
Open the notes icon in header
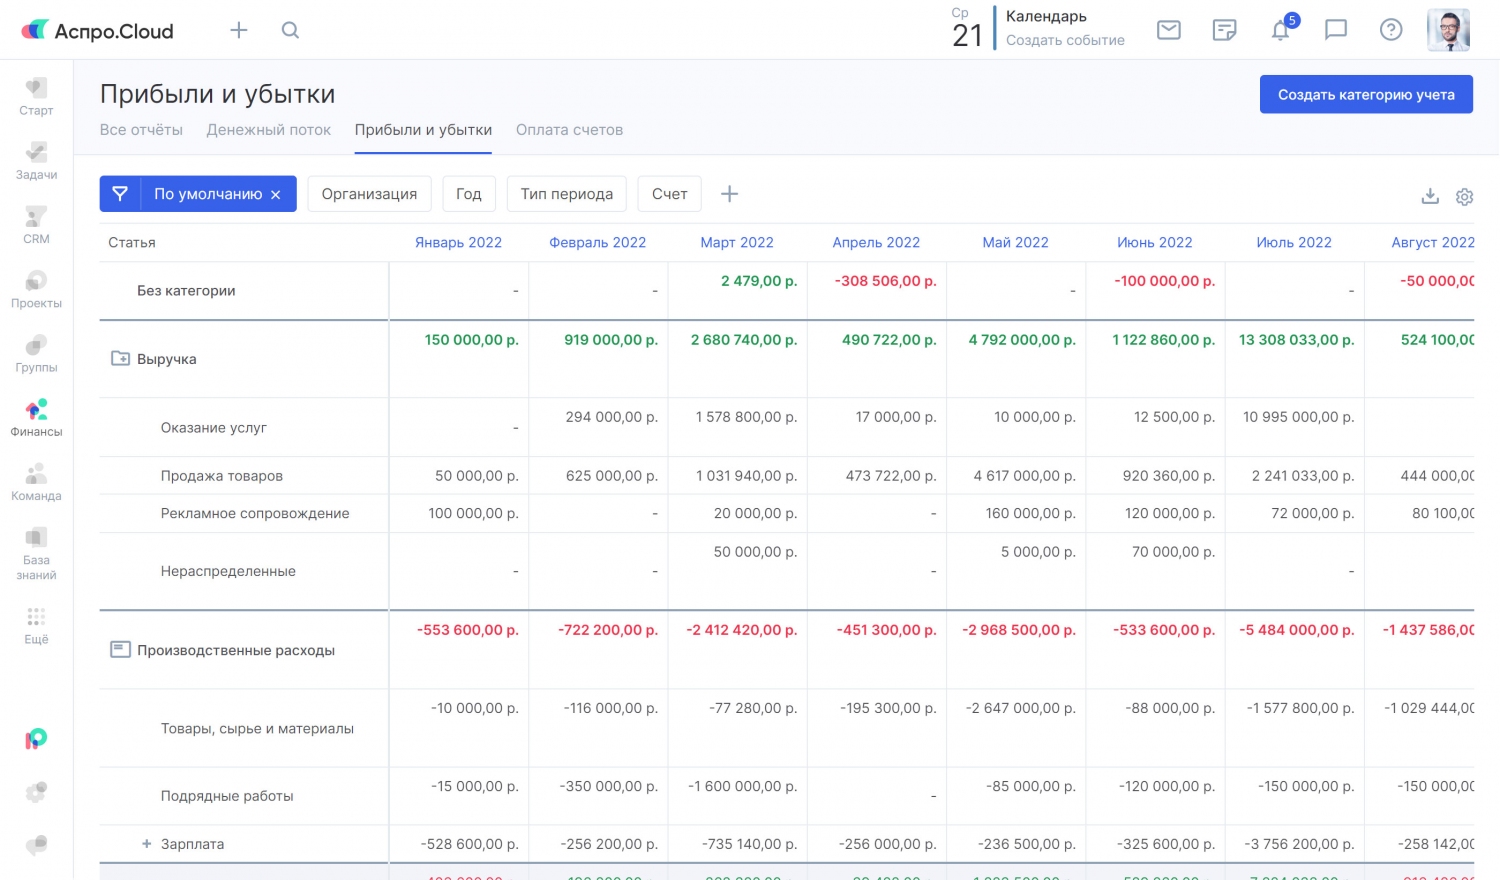(1224, 30)
